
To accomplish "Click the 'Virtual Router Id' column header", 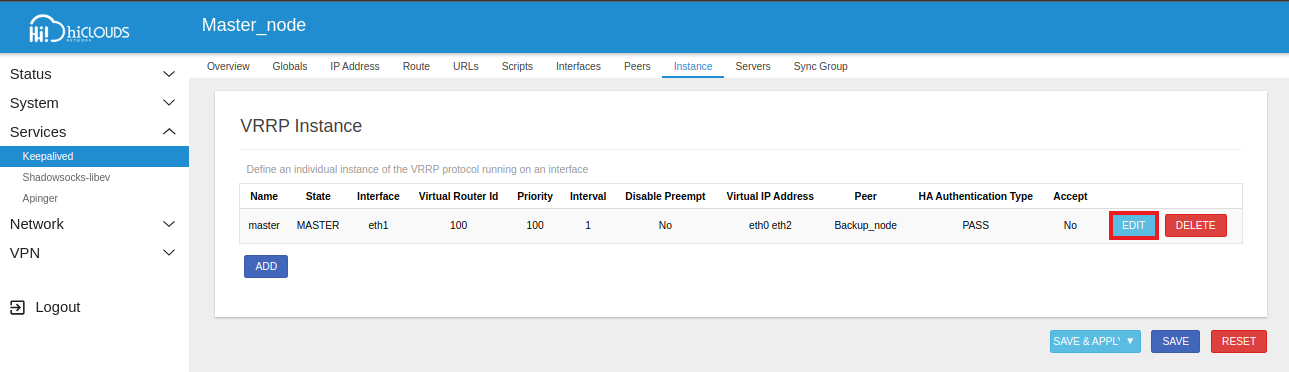I will tap(458, 196).
